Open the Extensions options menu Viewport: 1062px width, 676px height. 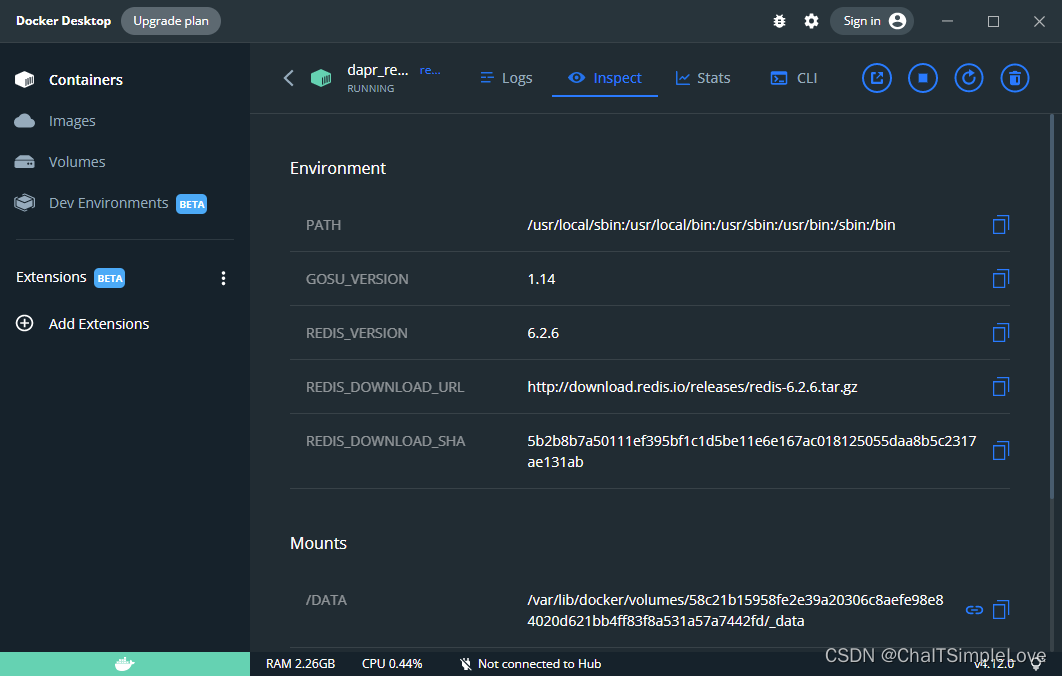point(223,278)
